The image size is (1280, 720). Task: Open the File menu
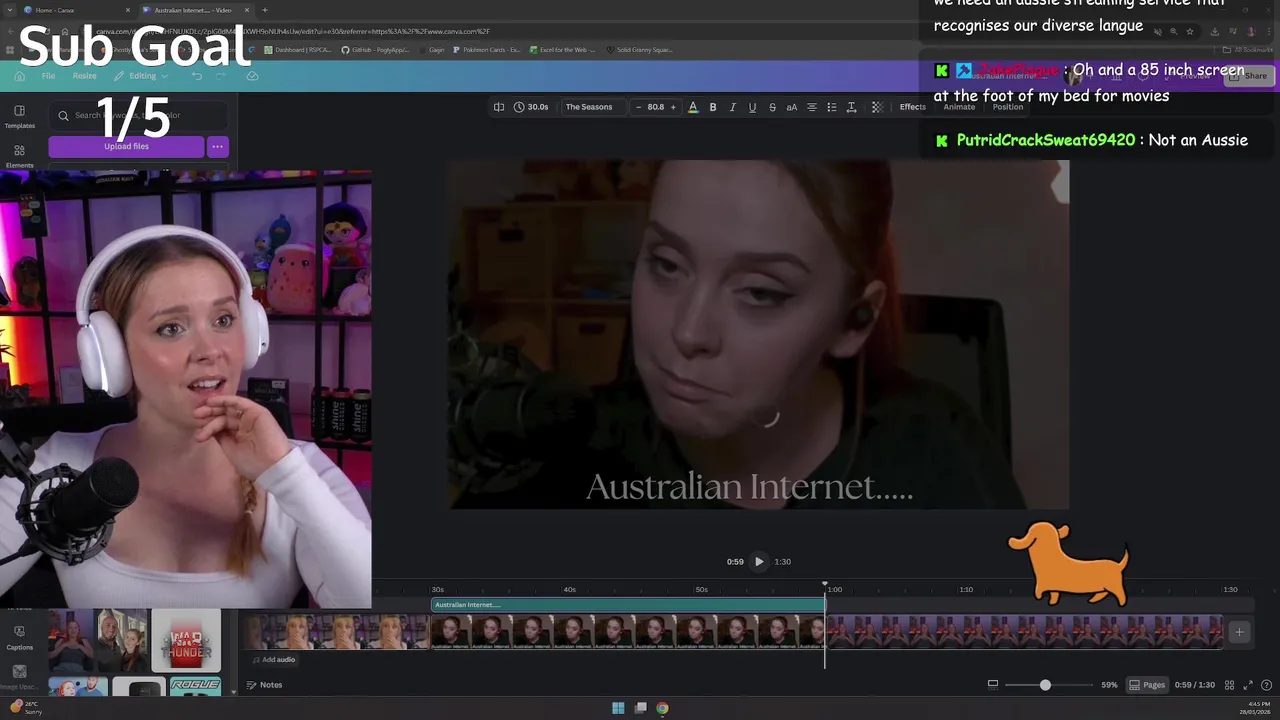[x=48, y=76]
